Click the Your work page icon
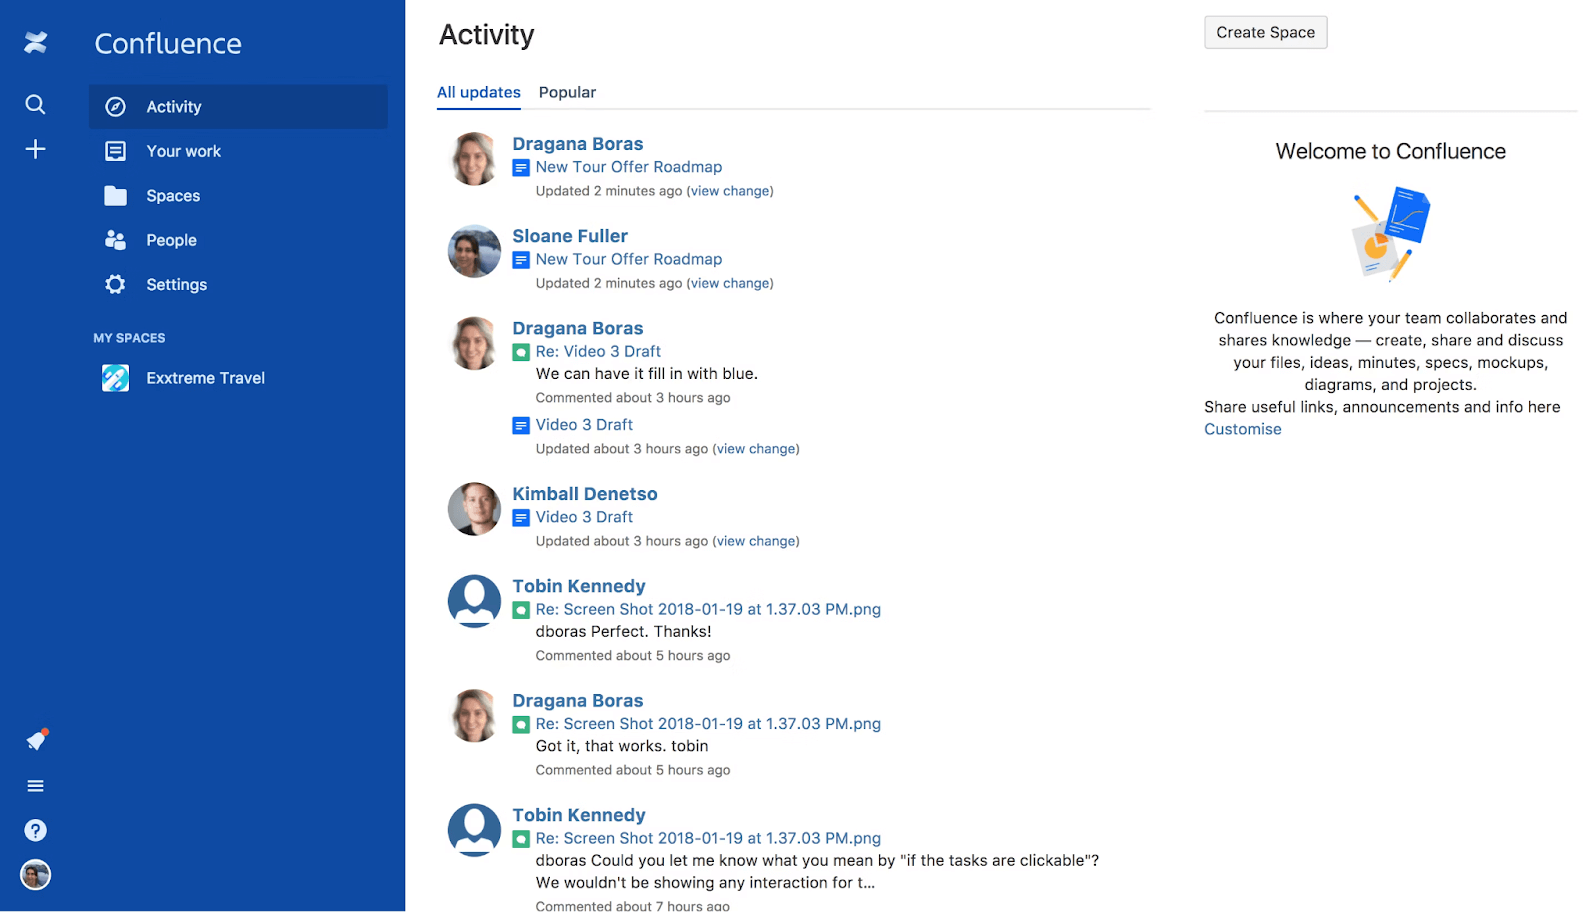This screenshot has height=912, width=1584. click(x=116, y=151)
